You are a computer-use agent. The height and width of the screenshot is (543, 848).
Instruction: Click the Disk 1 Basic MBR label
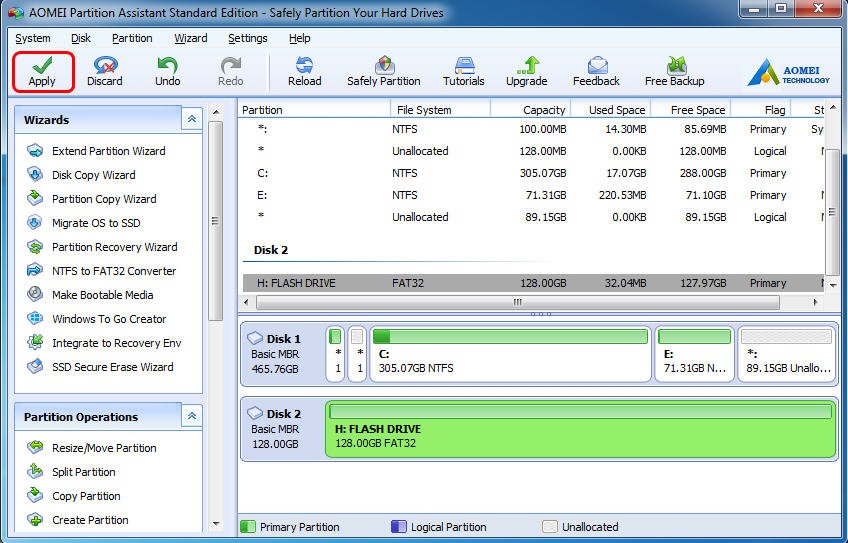(x=275, y=354)
